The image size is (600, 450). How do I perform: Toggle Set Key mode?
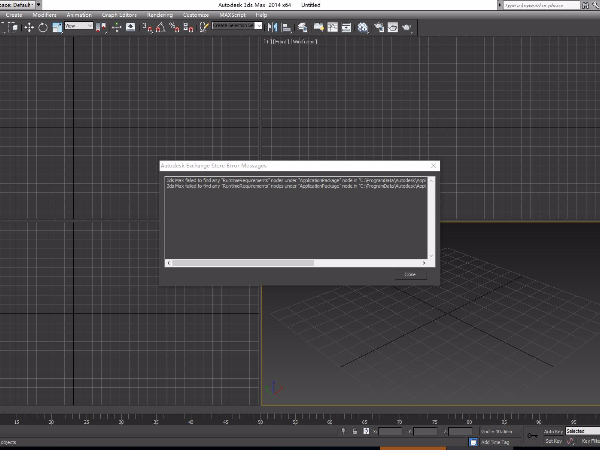(553, 441)
